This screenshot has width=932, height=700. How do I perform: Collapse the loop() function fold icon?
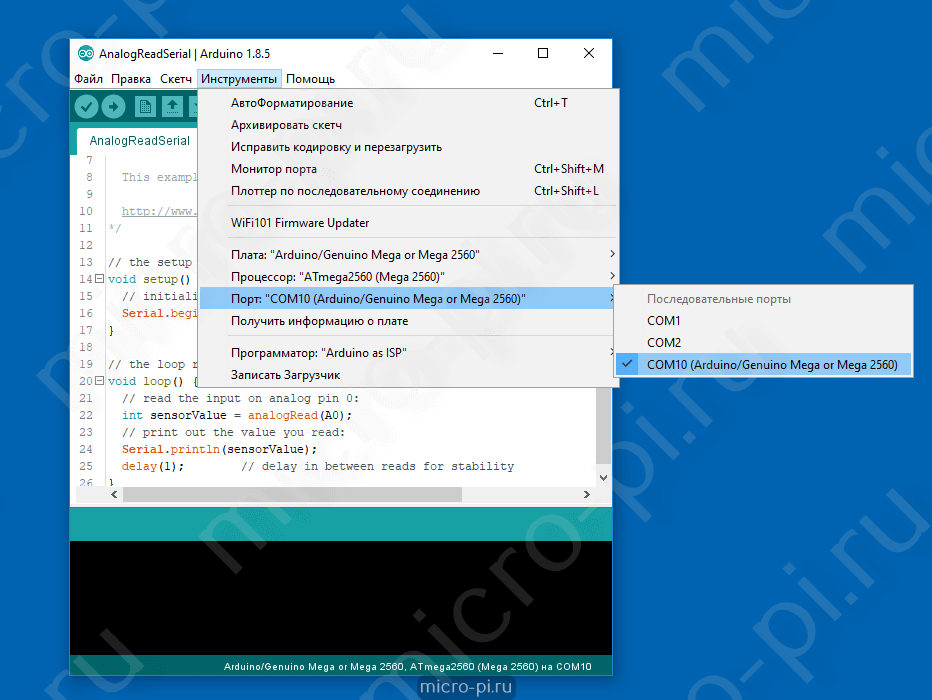tap(99, 382)
